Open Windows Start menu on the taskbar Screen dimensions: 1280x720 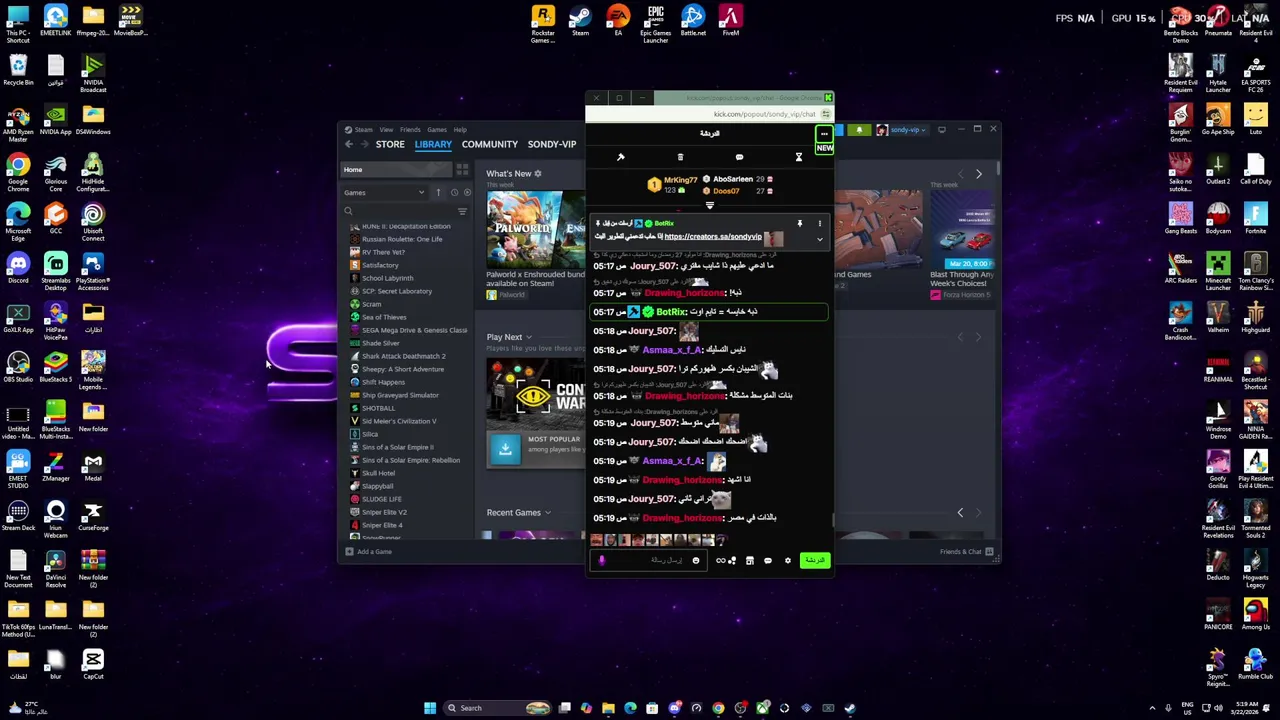click(x=430, y=708)
